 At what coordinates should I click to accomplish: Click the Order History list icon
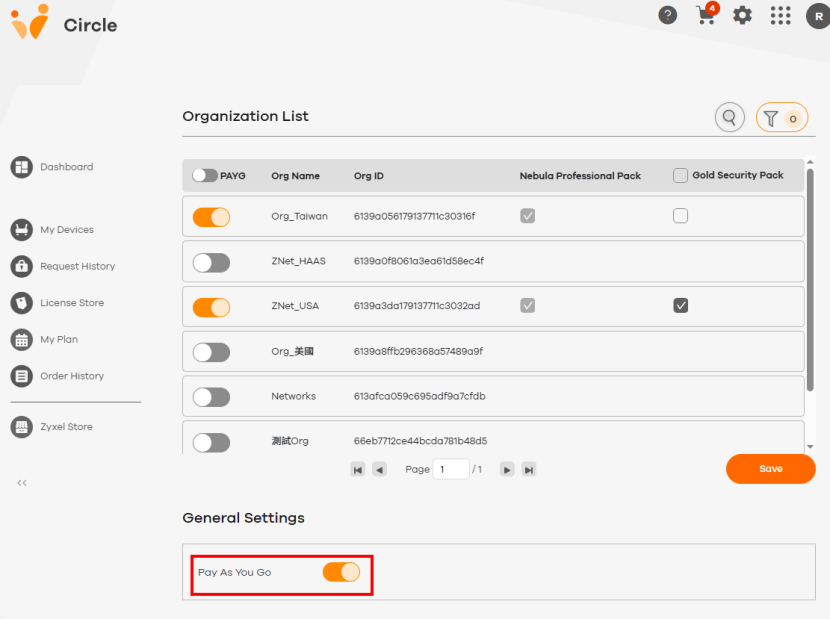(22, 376)
